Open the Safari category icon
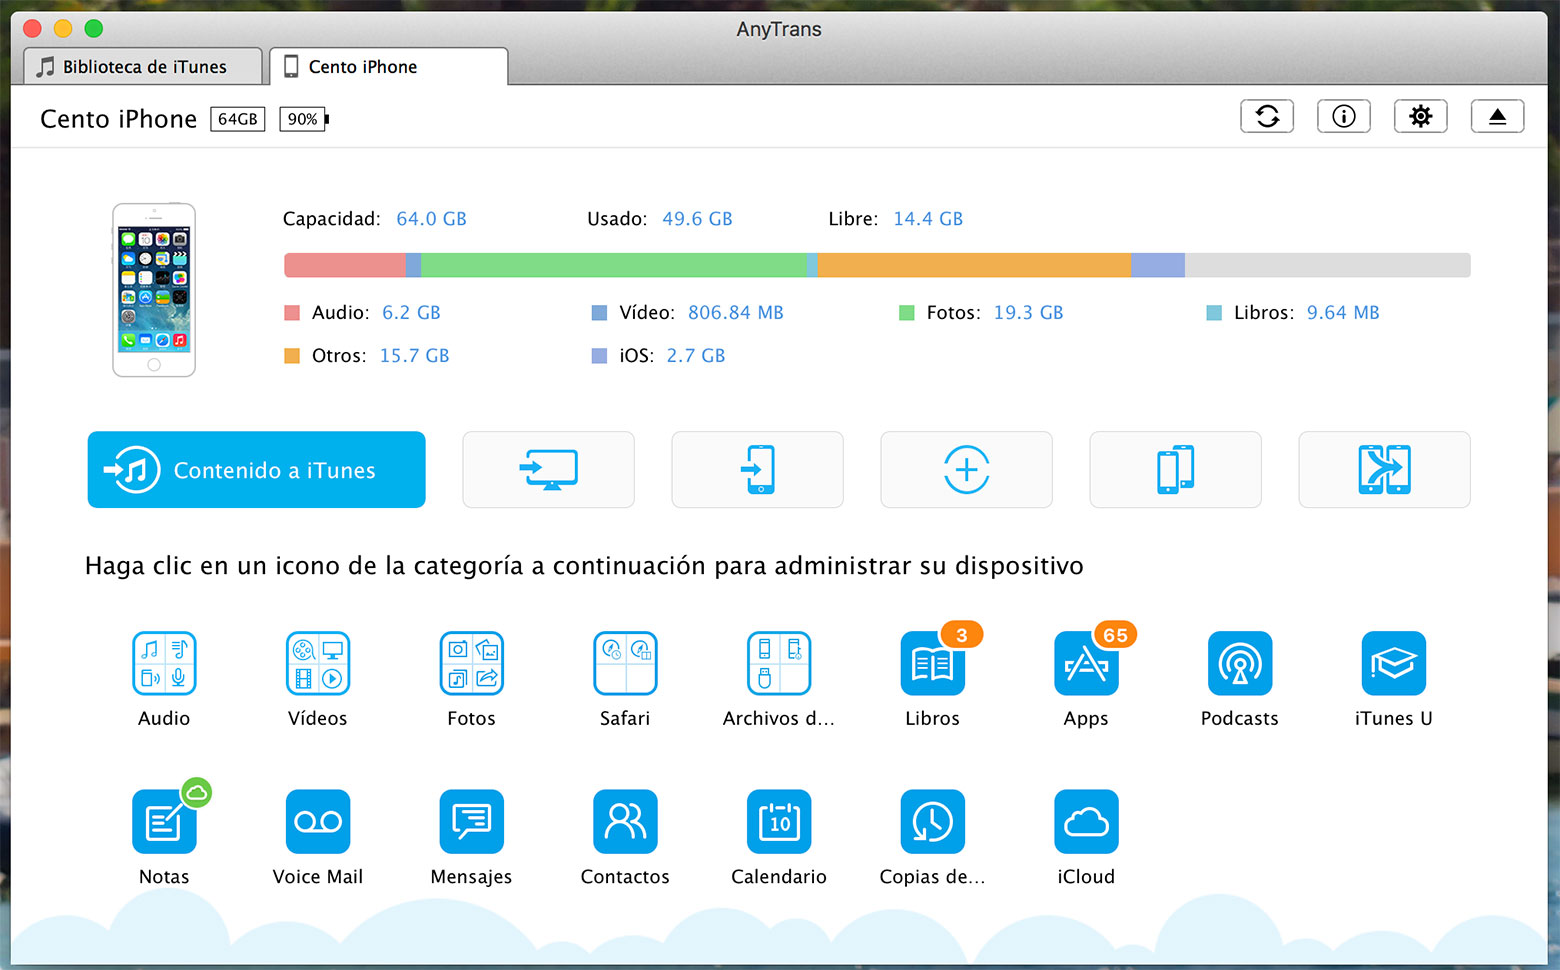 pyautogui.click(x=625, y=664)
